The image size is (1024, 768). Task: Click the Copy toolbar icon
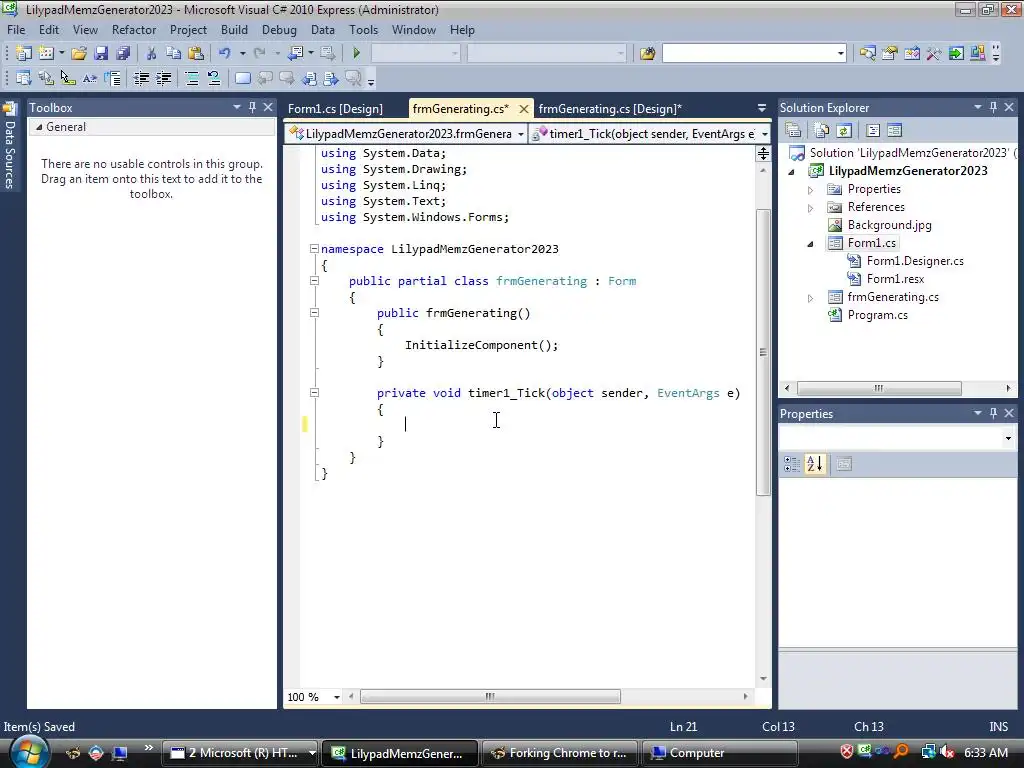click(x=173, y=53)
